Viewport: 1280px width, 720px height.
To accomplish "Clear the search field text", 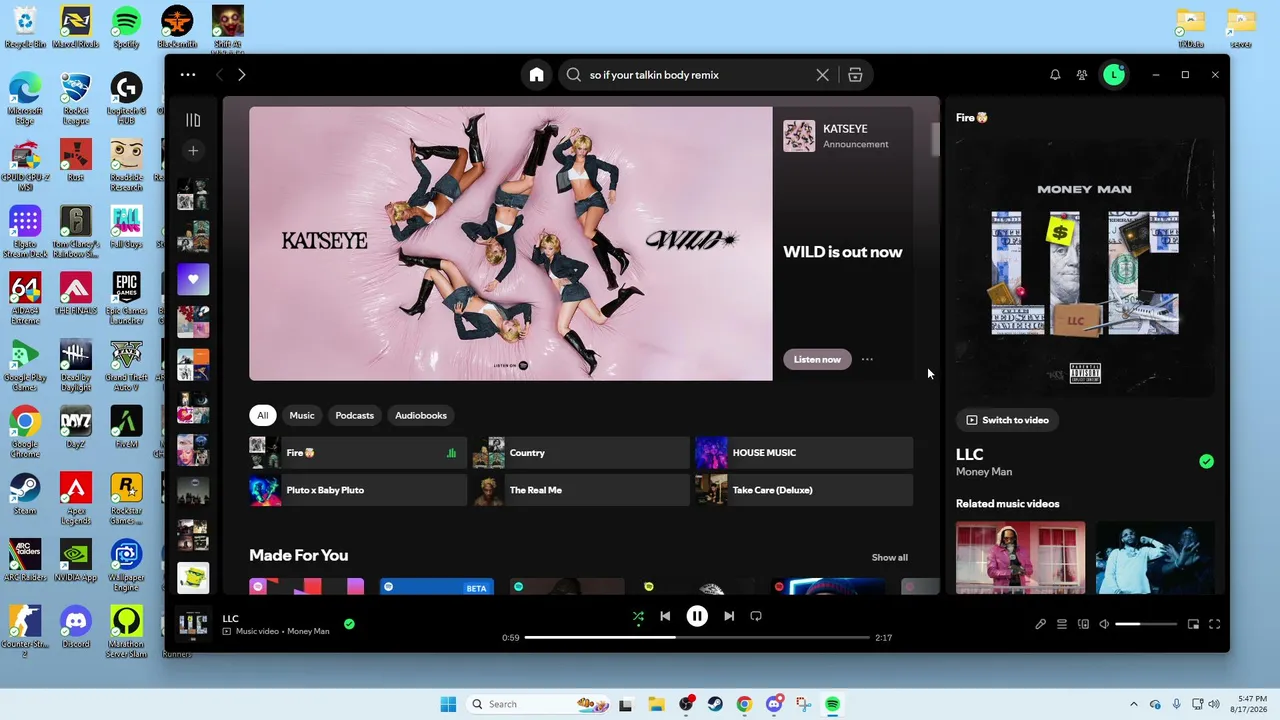I will point(822,75).
